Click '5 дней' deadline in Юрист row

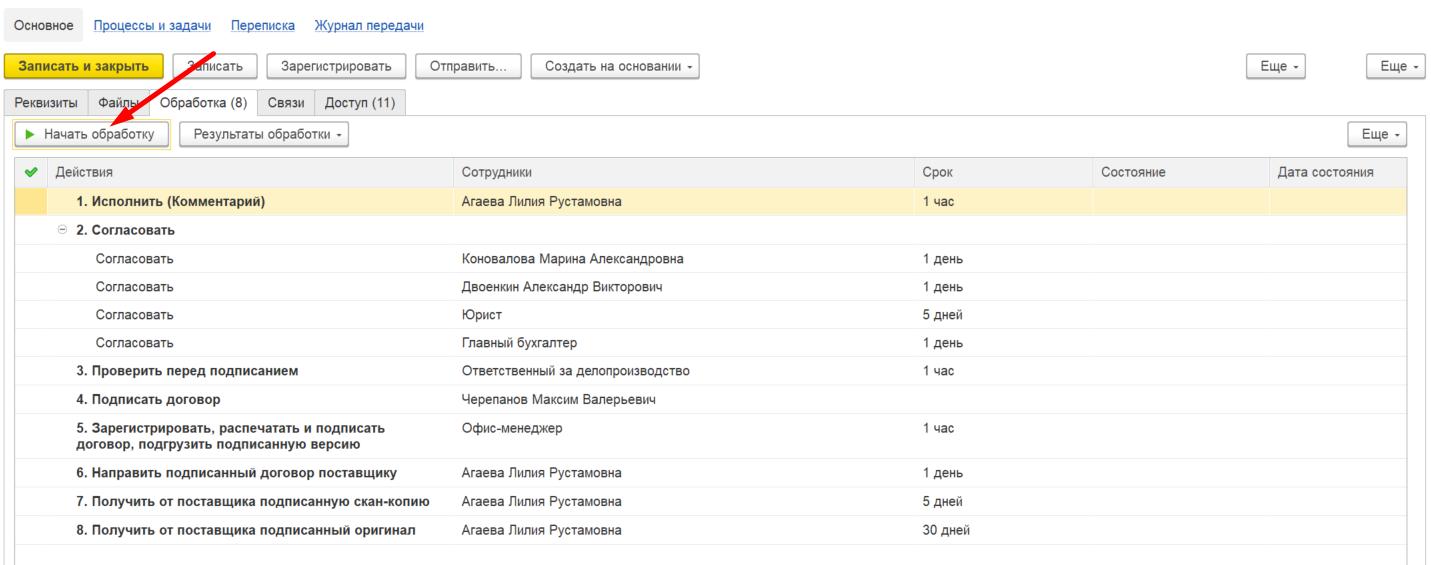pos(1004,314)
